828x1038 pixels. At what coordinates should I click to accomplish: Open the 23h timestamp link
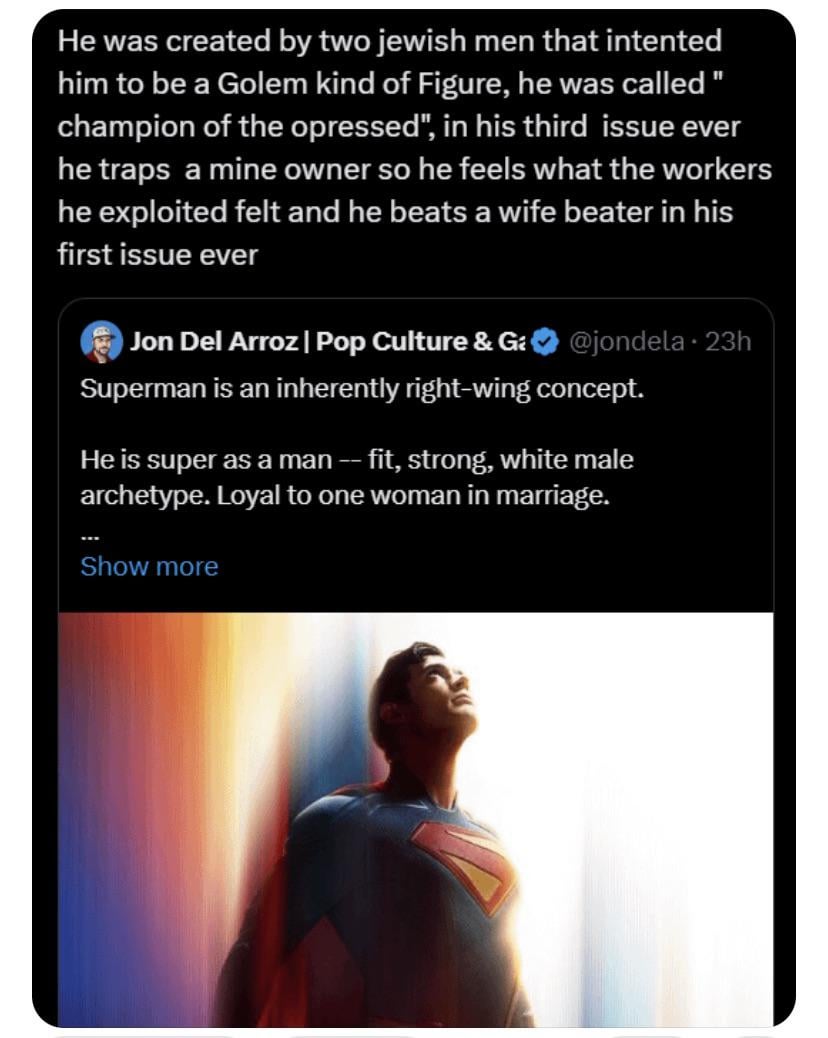coord(728,343)
